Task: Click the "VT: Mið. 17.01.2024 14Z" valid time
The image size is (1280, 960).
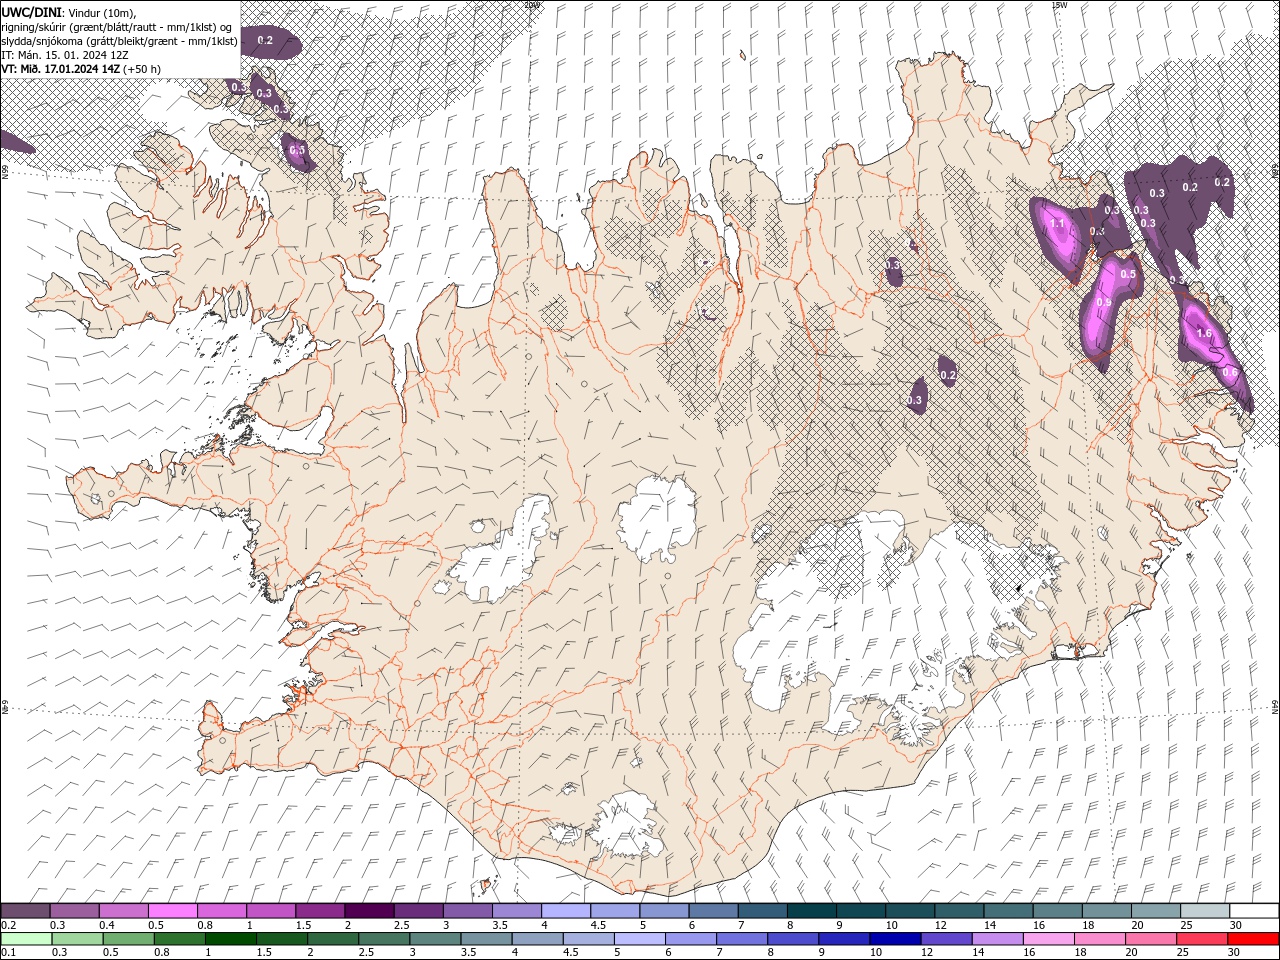Action: tap(60, 69)
